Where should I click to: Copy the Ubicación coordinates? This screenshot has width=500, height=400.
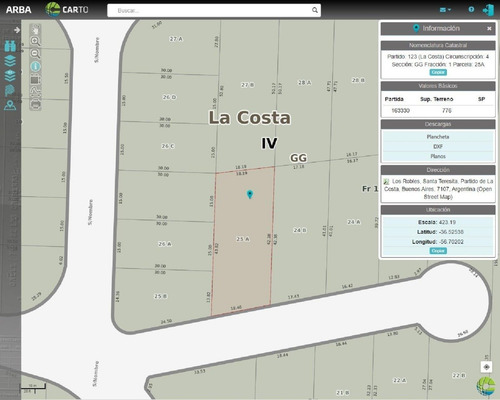pos(438,251)
